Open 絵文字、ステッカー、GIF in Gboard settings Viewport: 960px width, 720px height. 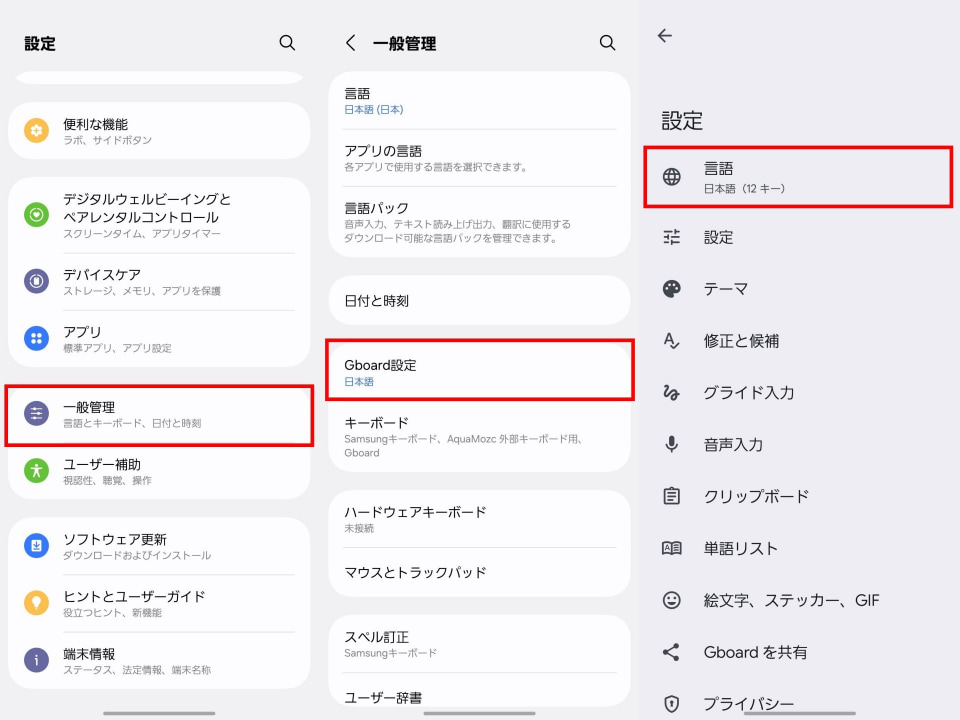click(800, 600)
